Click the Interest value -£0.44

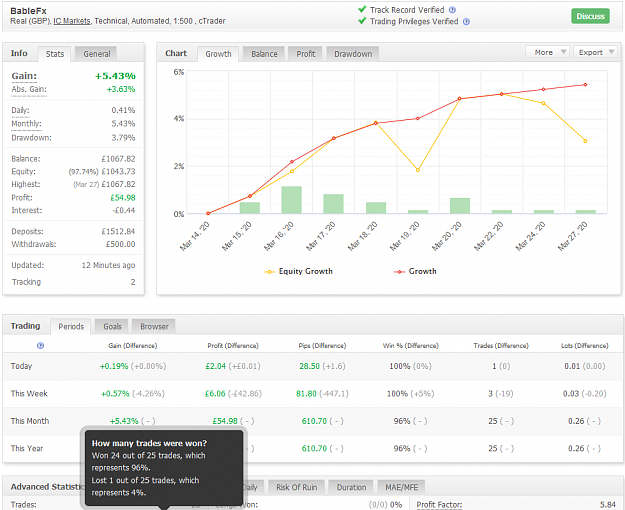(x=124, y=211)
